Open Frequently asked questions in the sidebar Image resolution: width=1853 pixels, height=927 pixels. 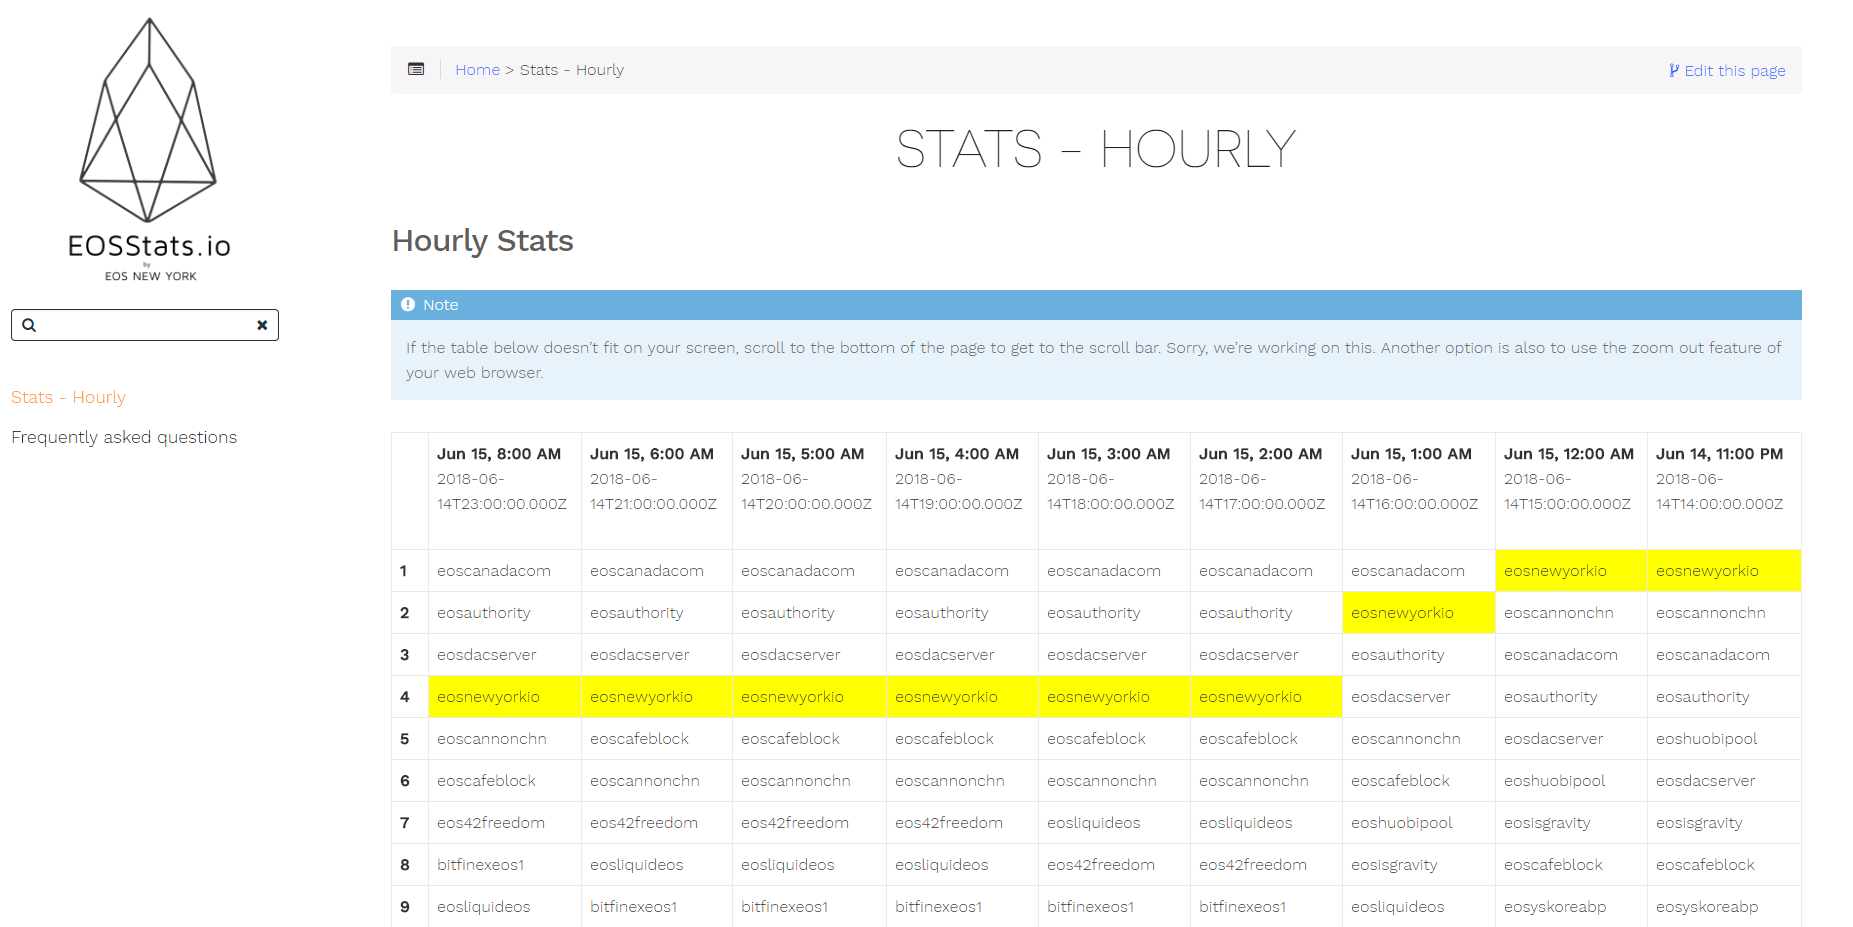(x=124, y=437)
